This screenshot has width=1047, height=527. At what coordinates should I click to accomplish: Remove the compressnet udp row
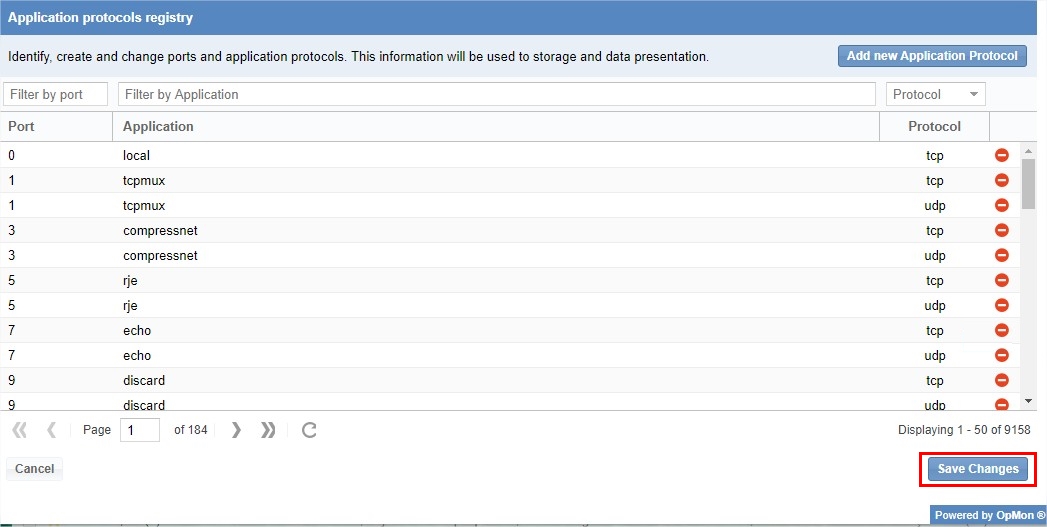[x=1001, y=255]
